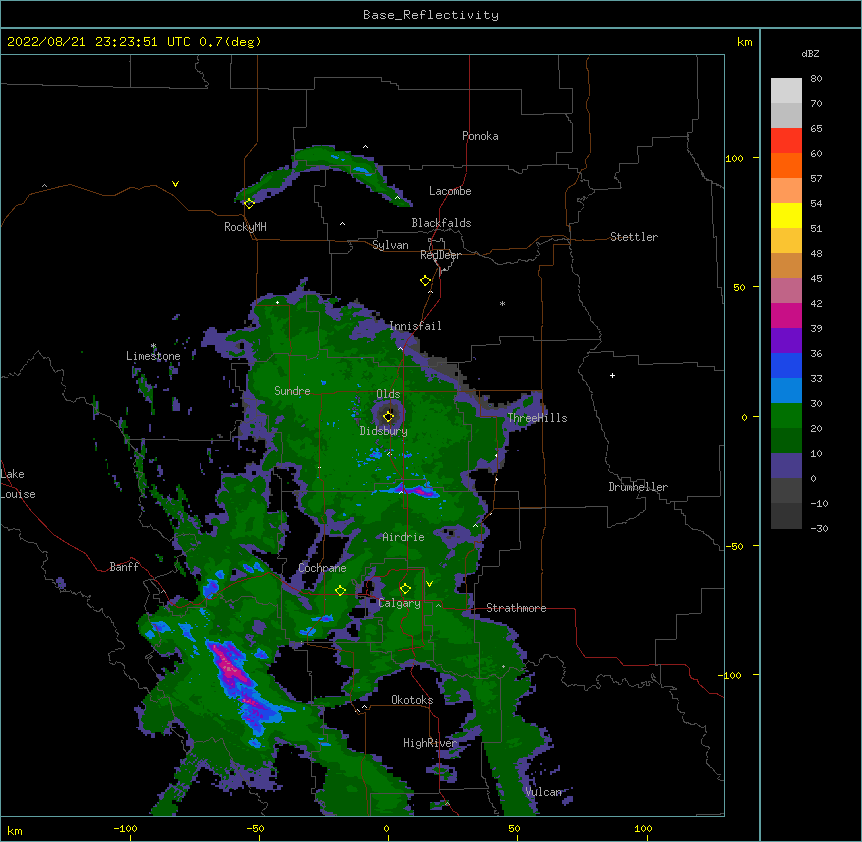This screenshot has height=842, width=862.
Task: Select the Blackfalds city label
Action: coord(441,223)
